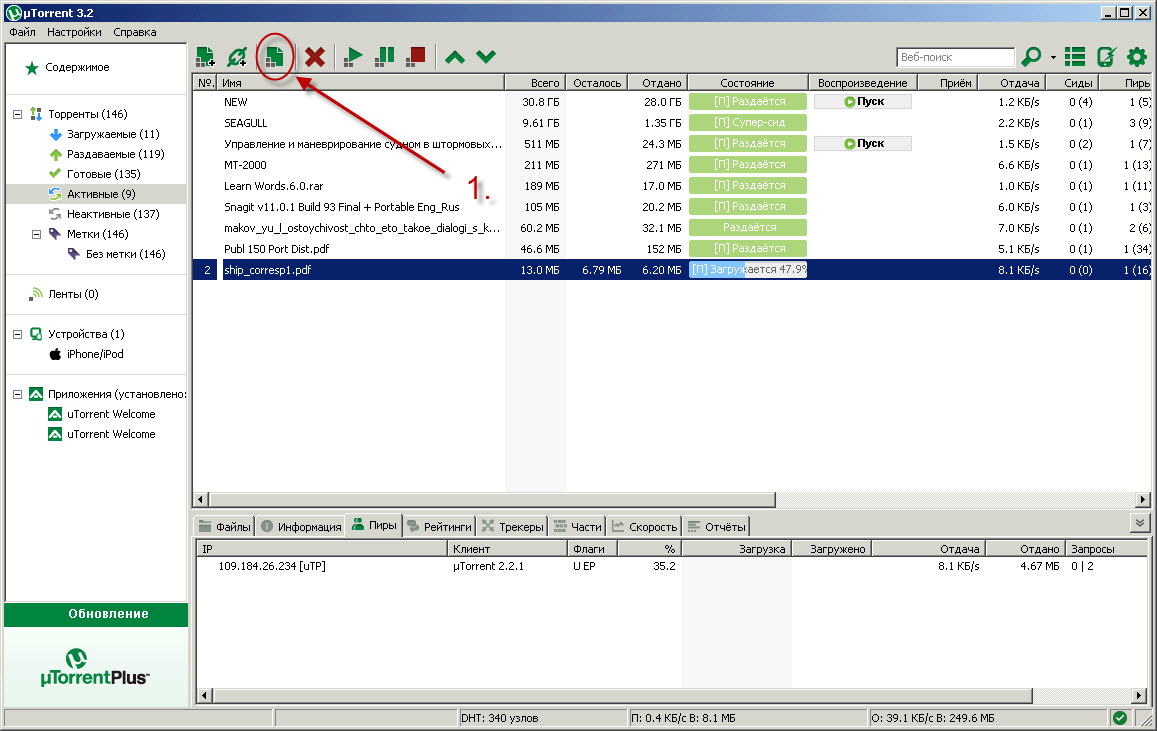Collapse the Торренты (146) tree node
Image resolution: width=1157 pixels, height=731 pixels.
[17, 114]
